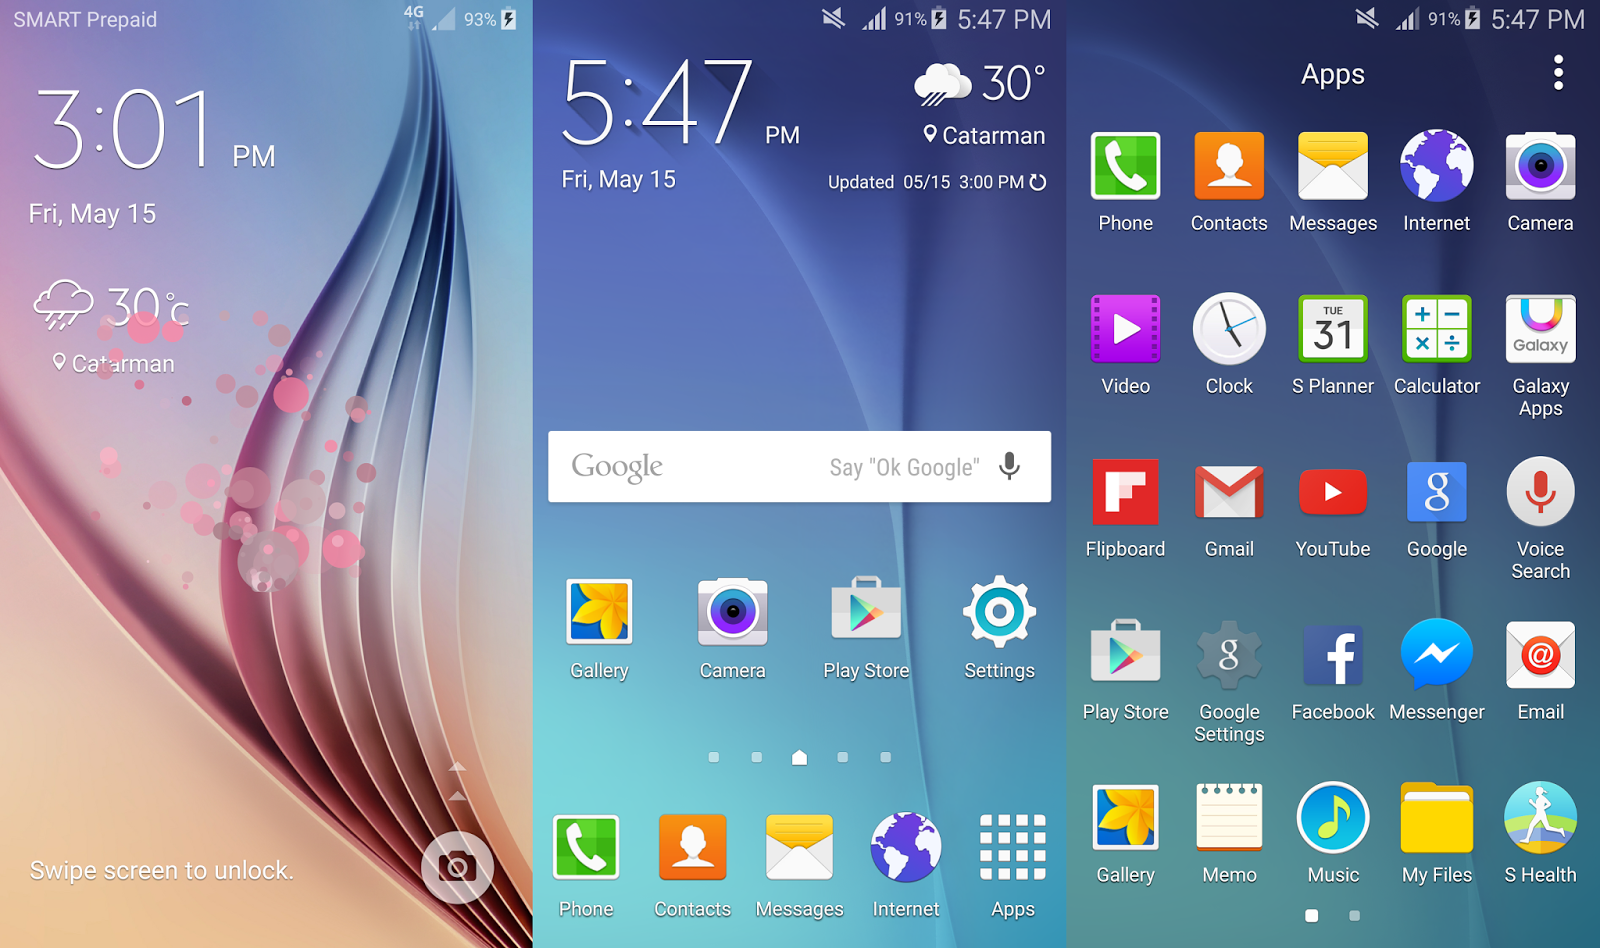Open the Email app
This screenshot has height=948, width=1600.
[x=1541, y=671]
